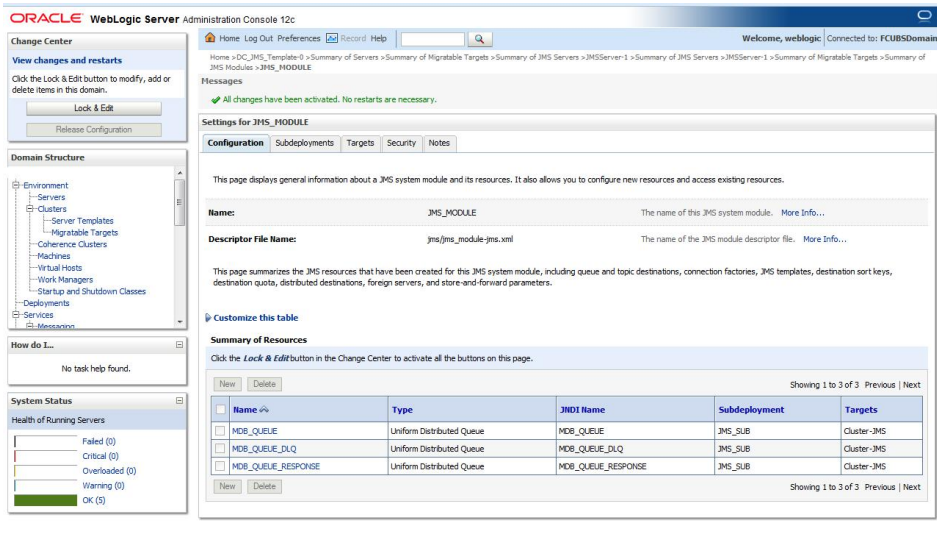The height and width of the screenshot is (541, 937).
Task: Click top Next pagination link
Action: [x=911, y=384]
